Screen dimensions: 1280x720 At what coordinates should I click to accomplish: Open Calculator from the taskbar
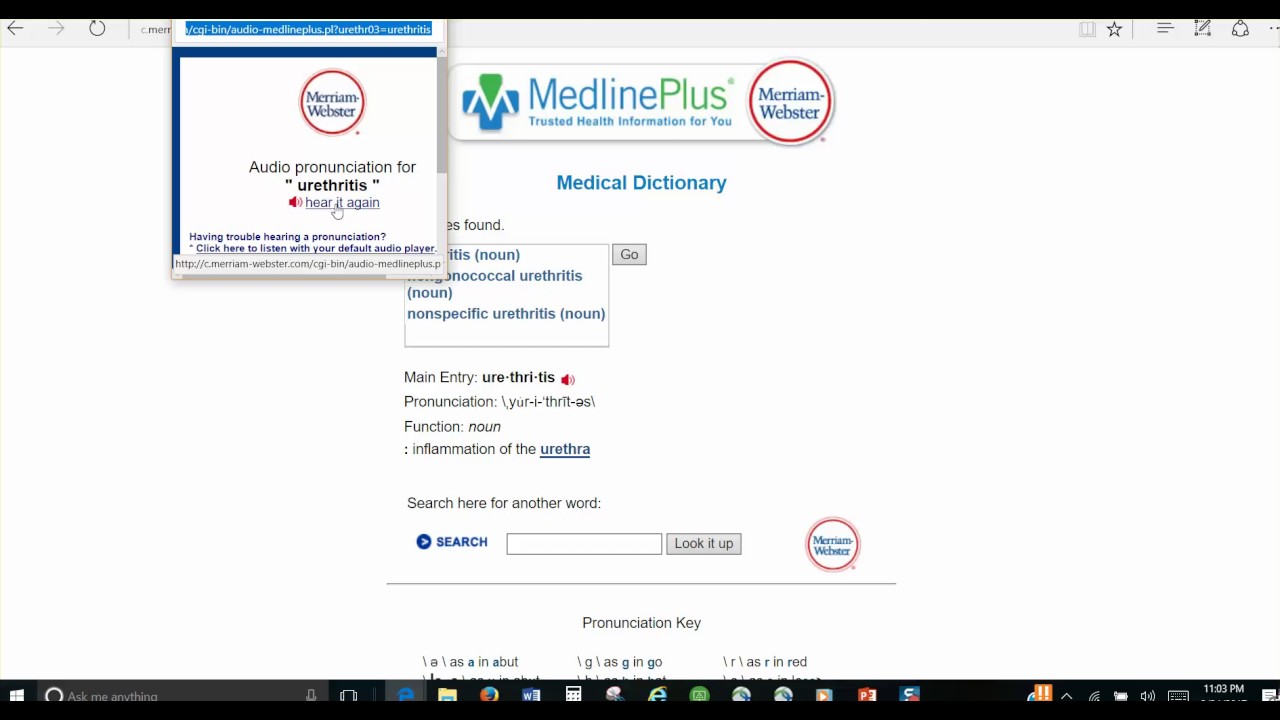(x=573, y=696)
